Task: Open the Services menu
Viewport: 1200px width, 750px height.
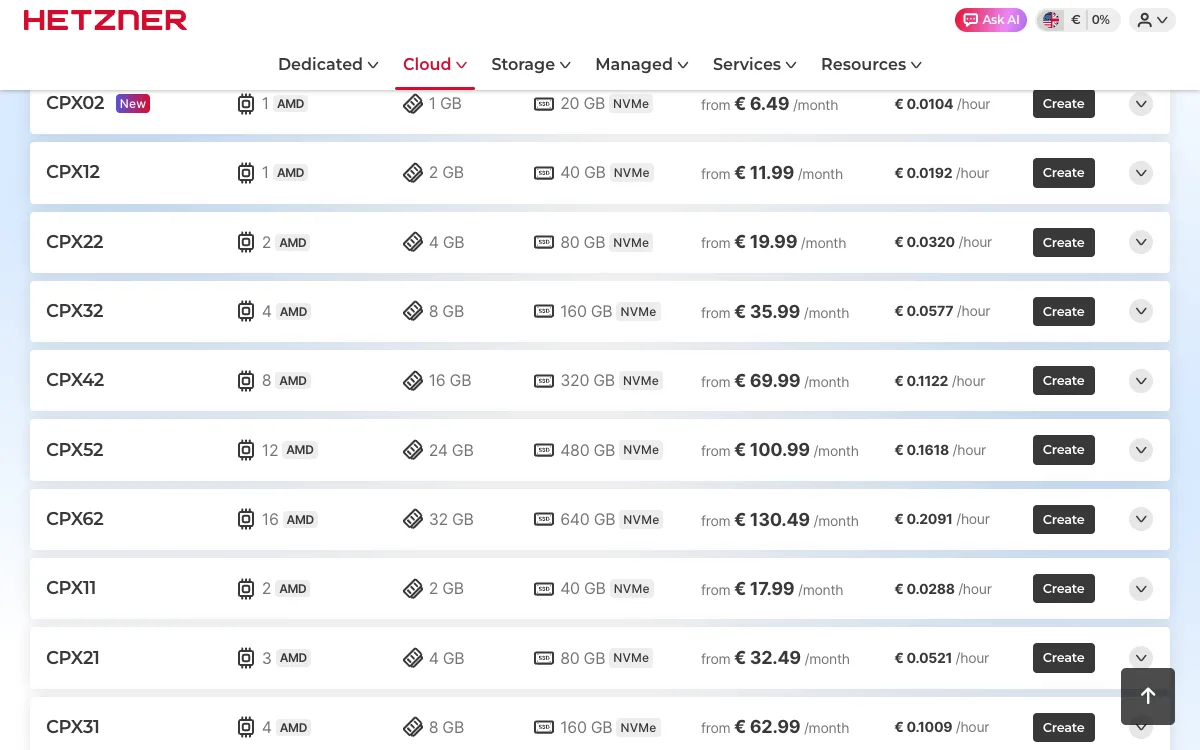Action: 755,64
